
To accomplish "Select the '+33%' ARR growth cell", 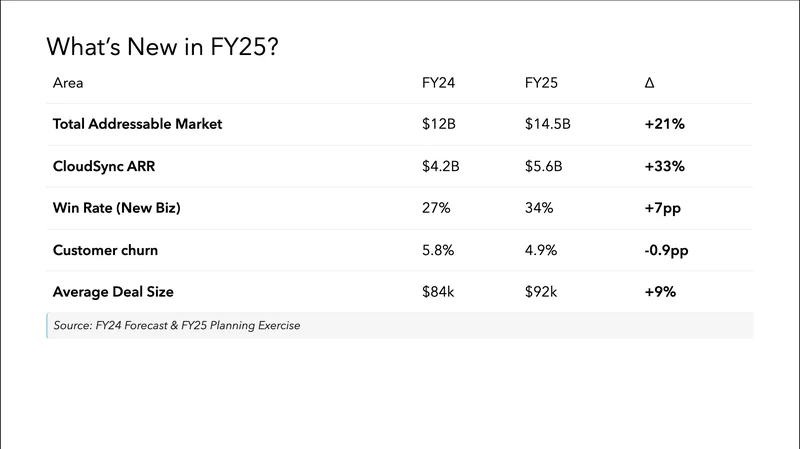I will click(x=665, y=166).
